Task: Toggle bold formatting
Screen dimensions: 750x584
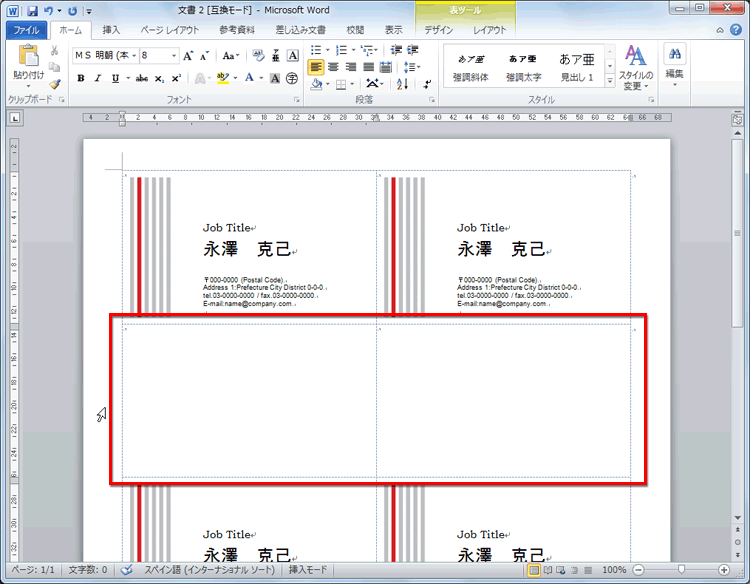Action: point(81,78)
